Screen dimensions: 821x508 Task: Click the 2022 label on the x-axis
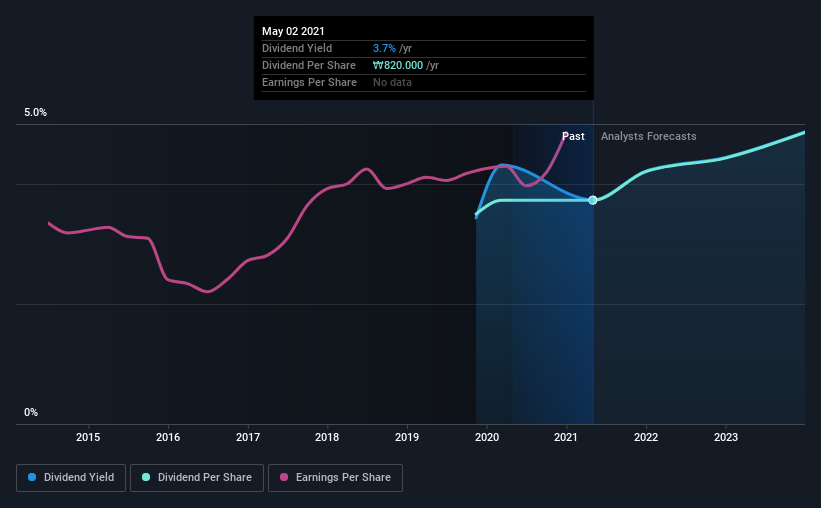(646, 437)
